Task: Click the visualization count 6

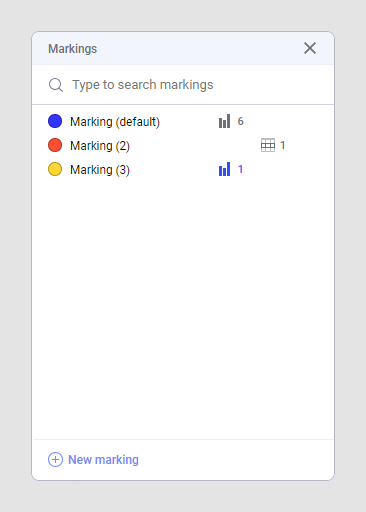Action: (x=240, y=121)
